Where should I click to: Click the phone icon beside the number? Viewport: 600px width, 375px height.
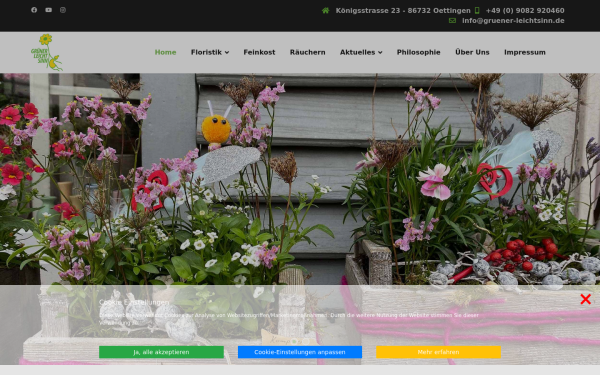(477, 10)
